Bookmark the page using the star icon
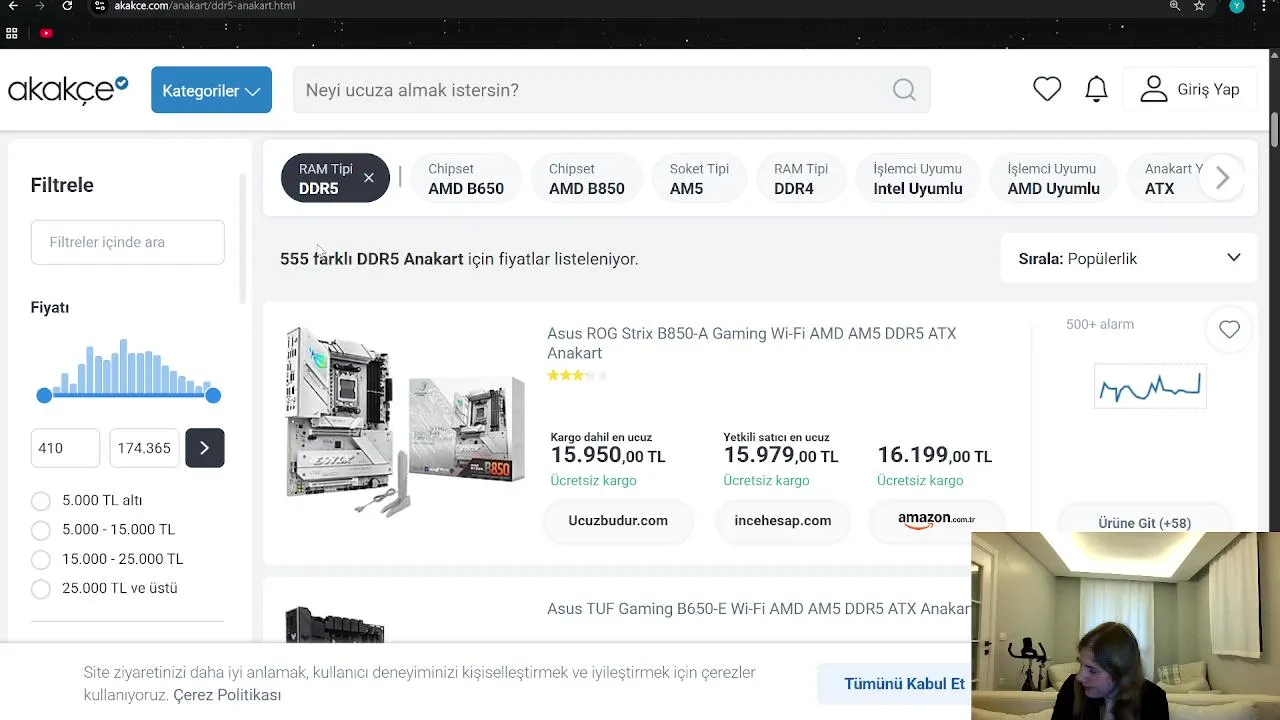1280x720 pixels. click(x=1199, y=6)
